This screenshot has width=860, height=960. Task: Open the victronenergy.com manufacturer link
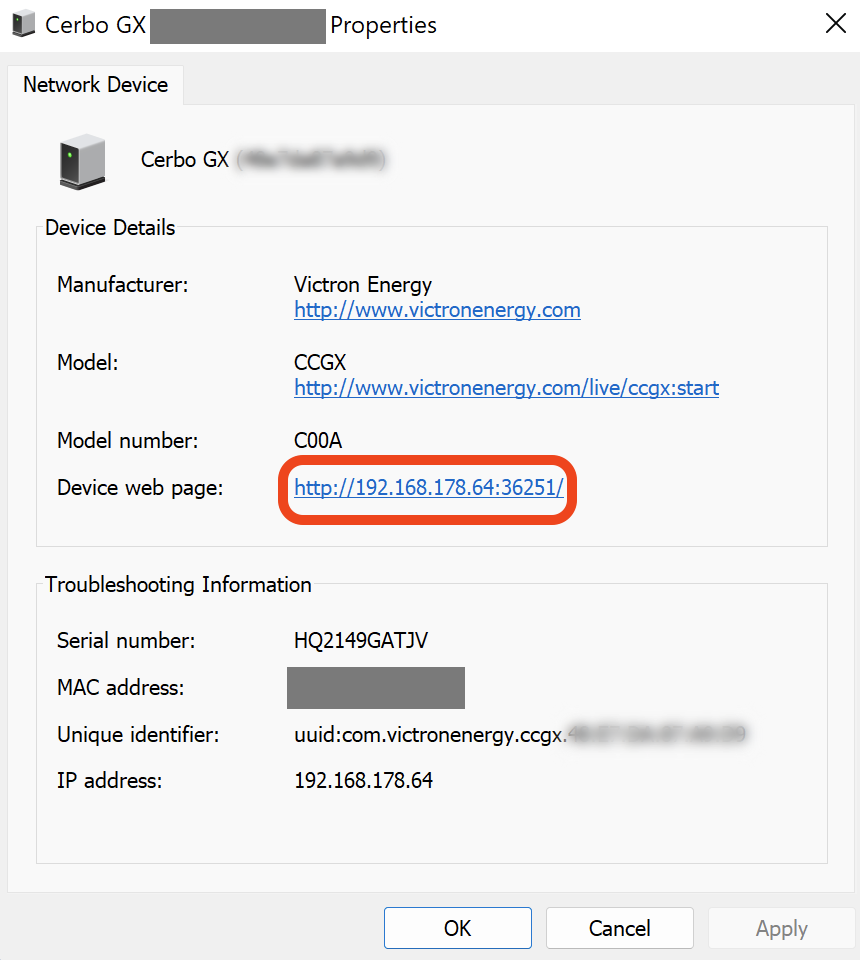point(437,310)
